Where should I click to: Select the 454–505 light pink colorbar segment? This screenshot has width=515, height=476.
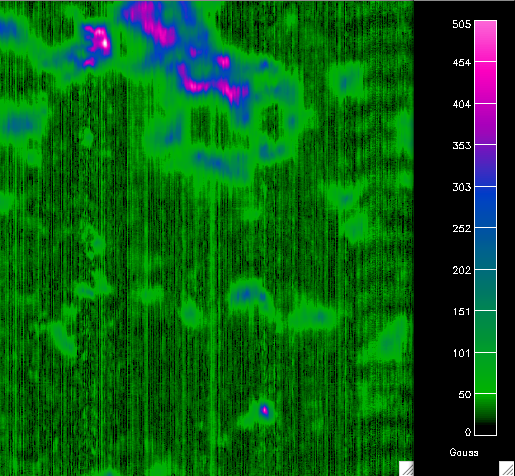click(x=485, y=41)
